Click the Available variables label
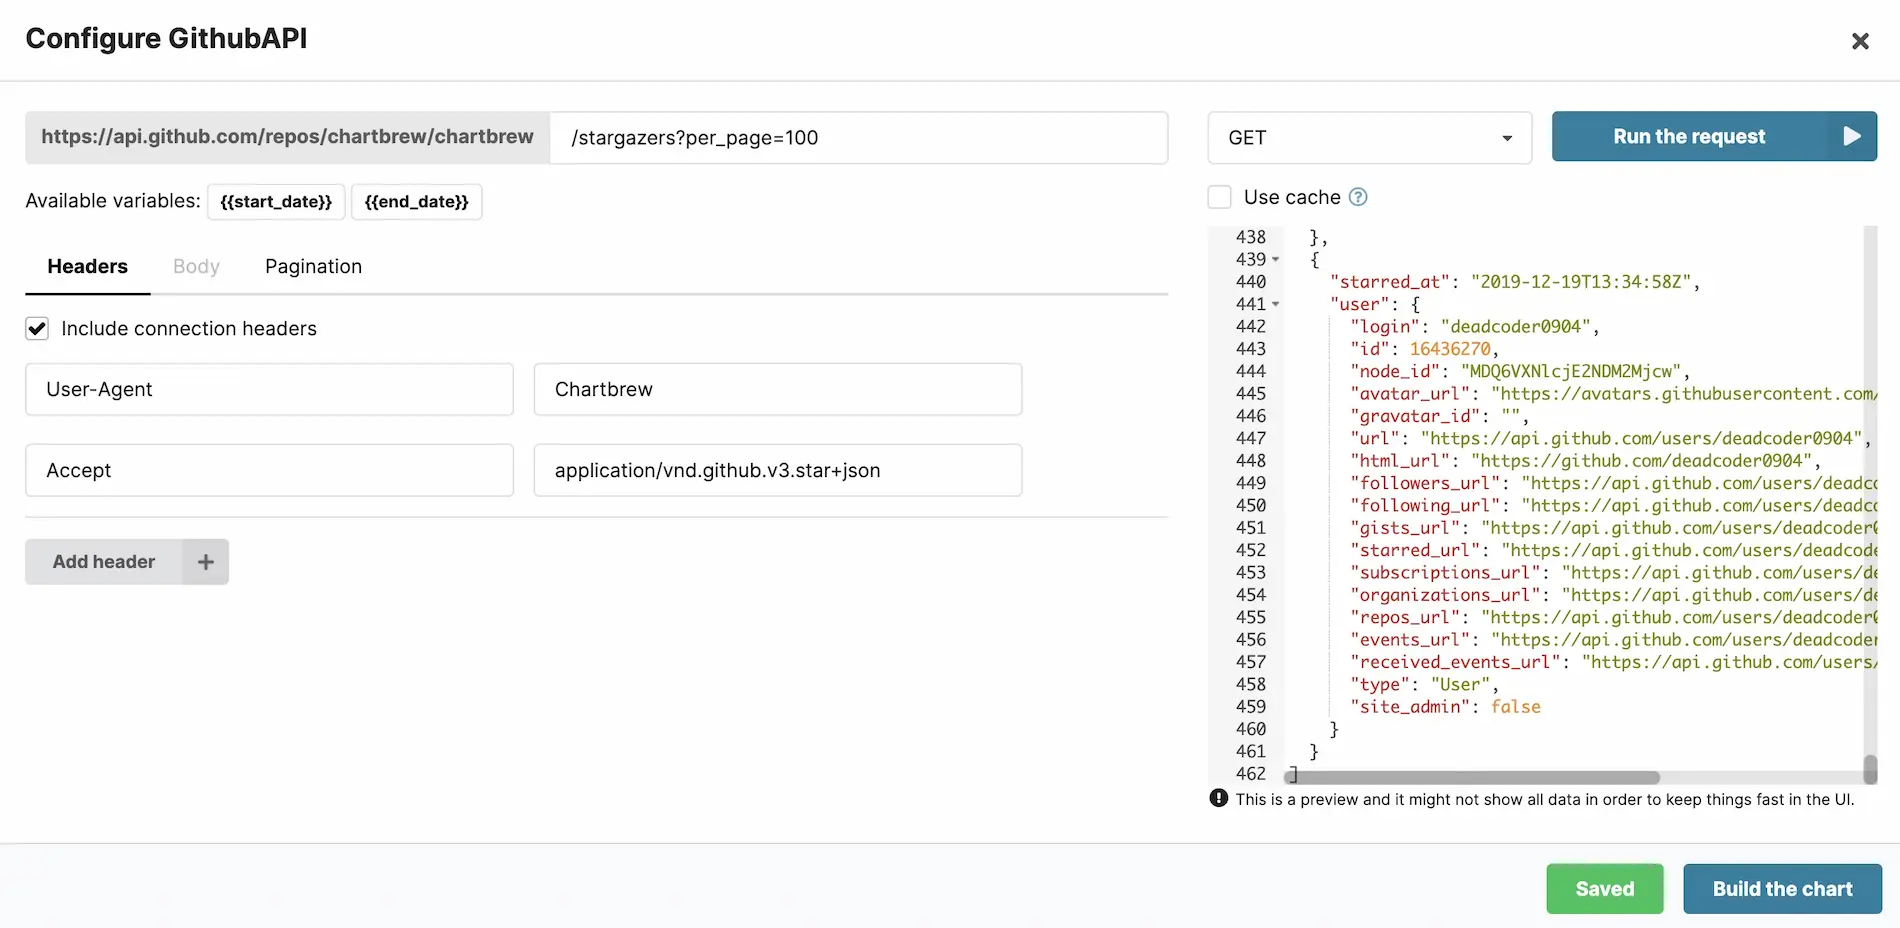 tap(113, 201)
